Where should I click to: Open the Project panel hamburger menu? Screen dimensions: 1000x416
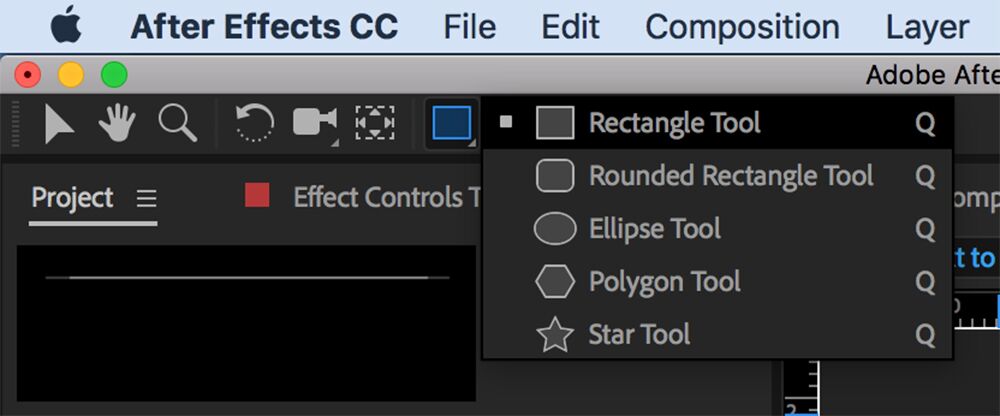click(146, 198)
